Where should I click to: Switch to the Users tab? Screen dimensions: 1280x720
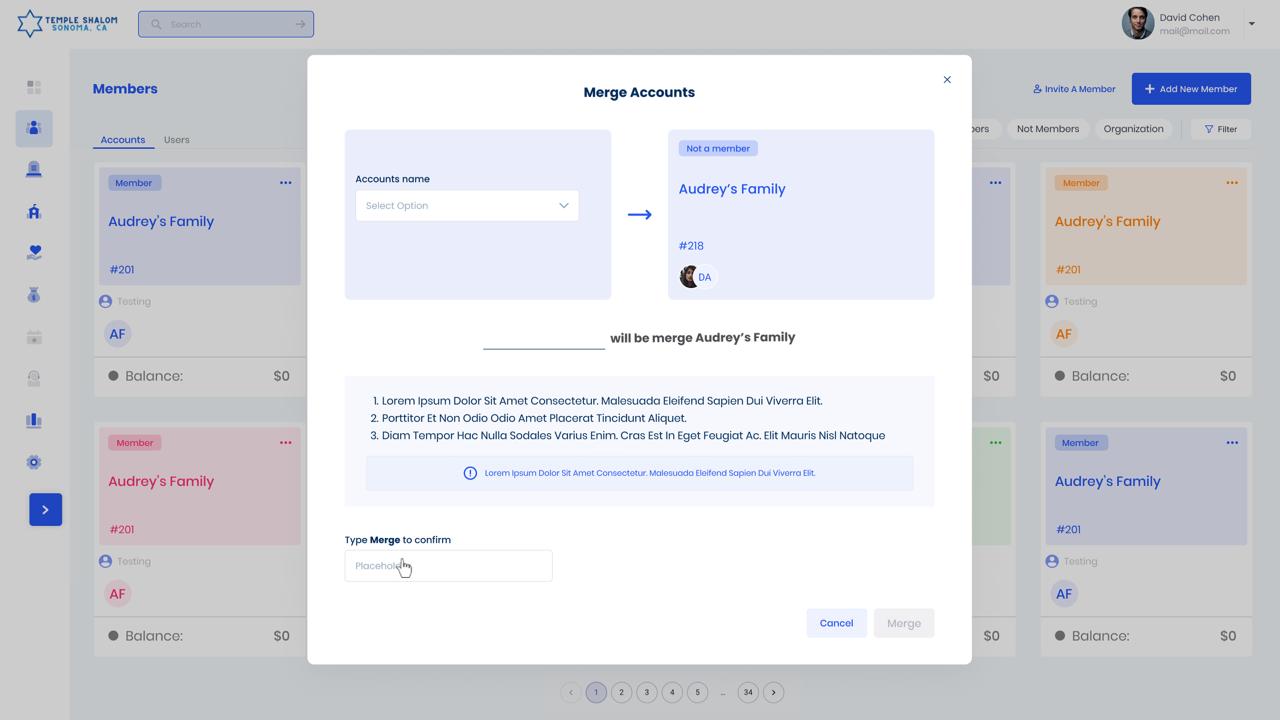tap(177, 140)
